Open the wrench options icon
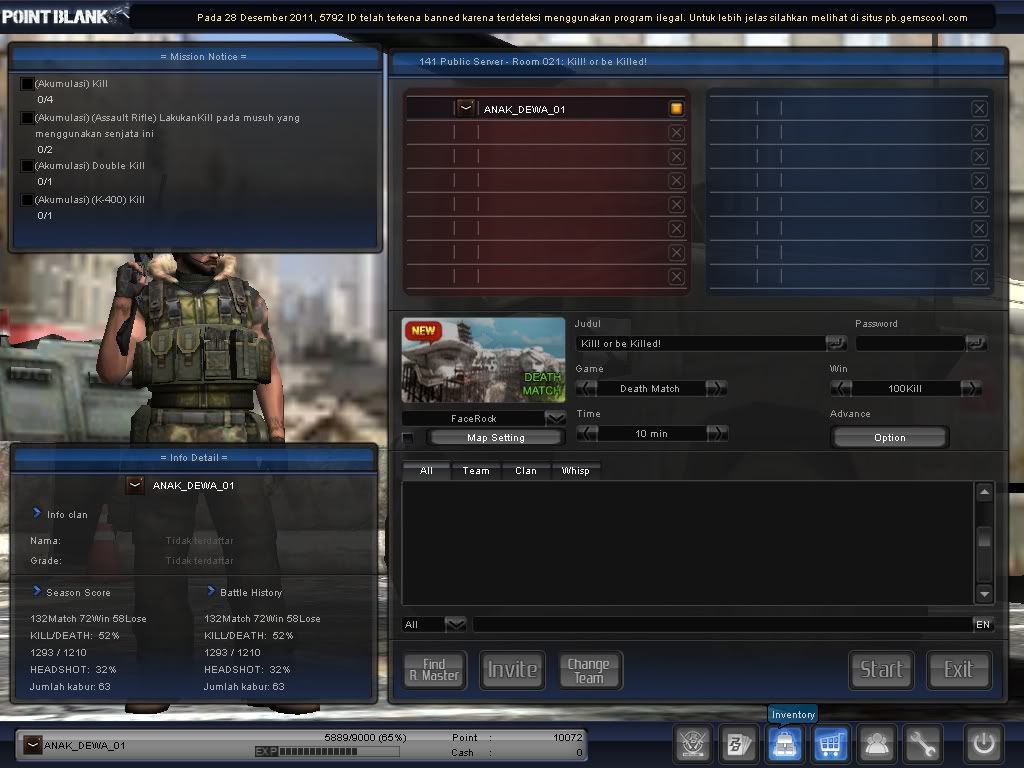 922,743
